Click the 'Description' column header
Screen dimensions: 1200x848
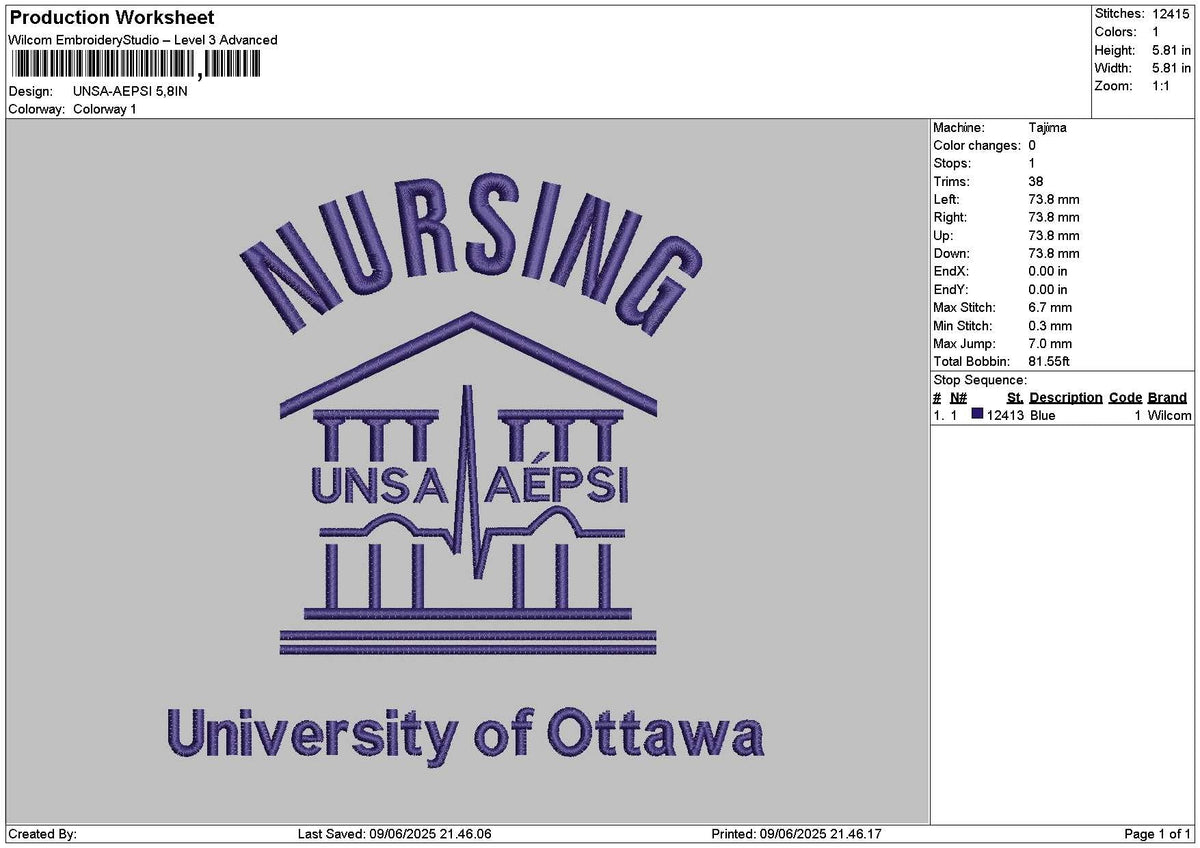pyautogui.click(x=1066, y=398)
